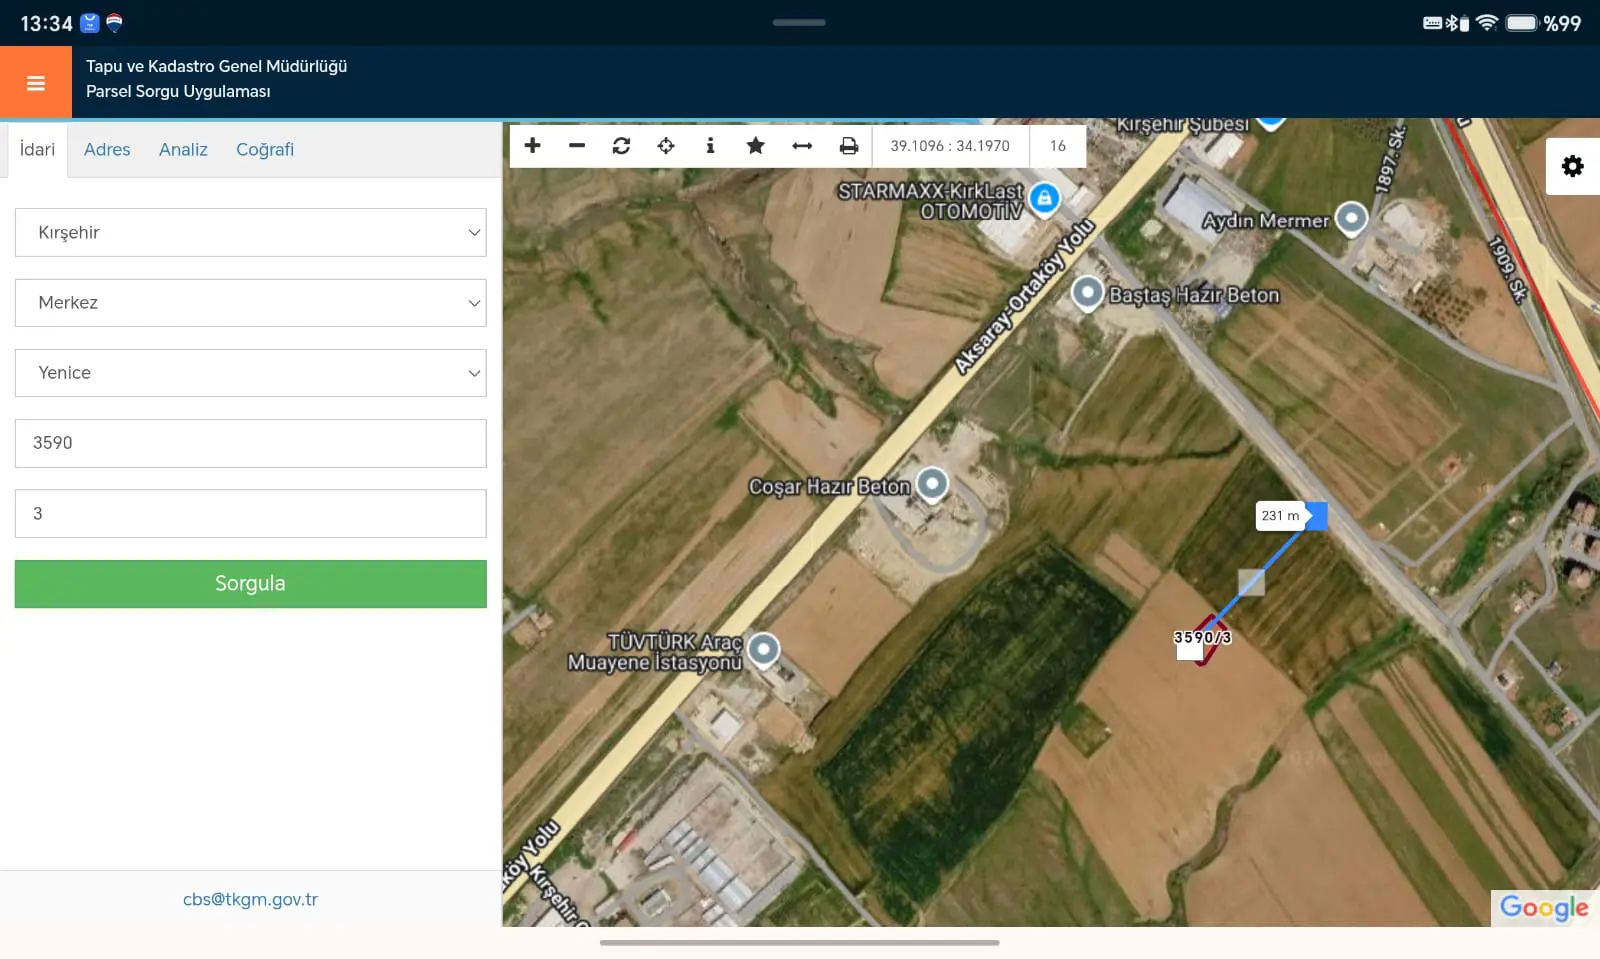This screenshot has width=1600, height=959.
Task: Tap the Wi-Fi status icon
Action: [1487, 23]
